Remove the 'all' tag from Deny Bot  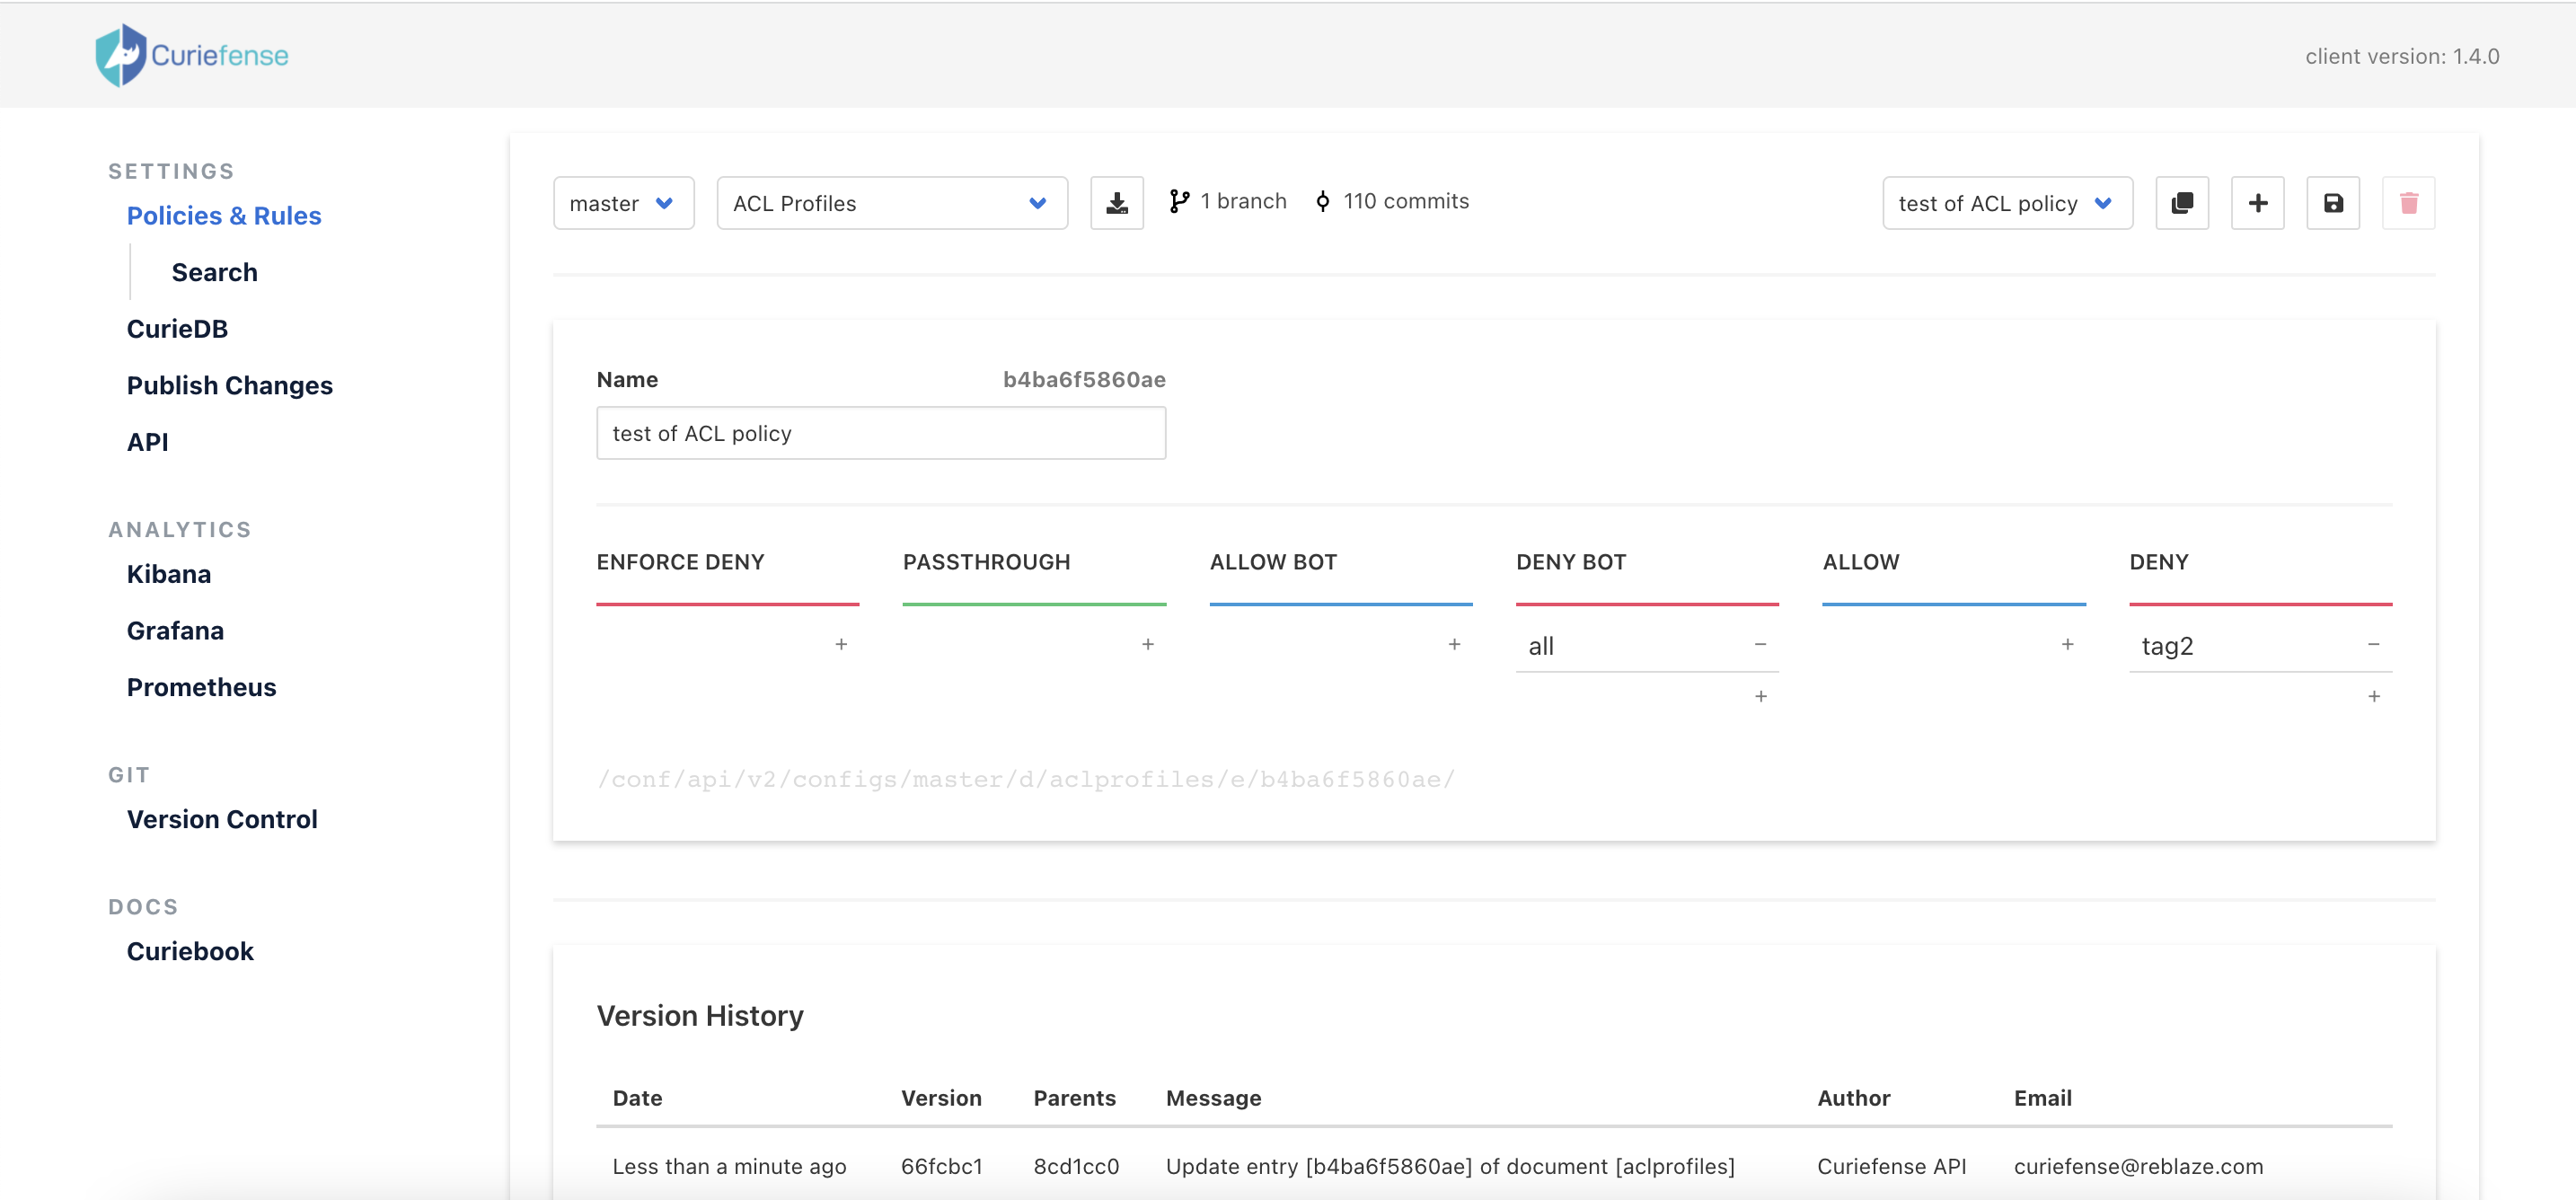[1760, 645]
